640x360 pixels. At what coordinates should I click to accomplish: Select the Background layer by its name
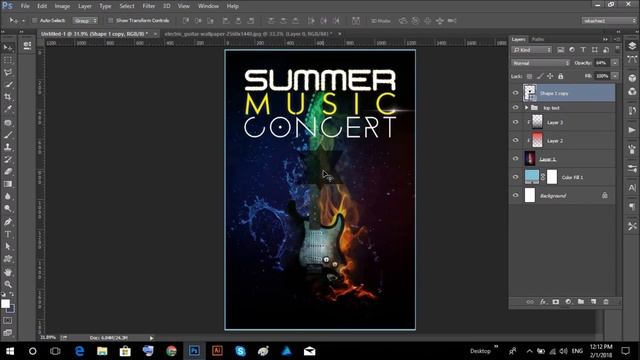pos(553,196)
